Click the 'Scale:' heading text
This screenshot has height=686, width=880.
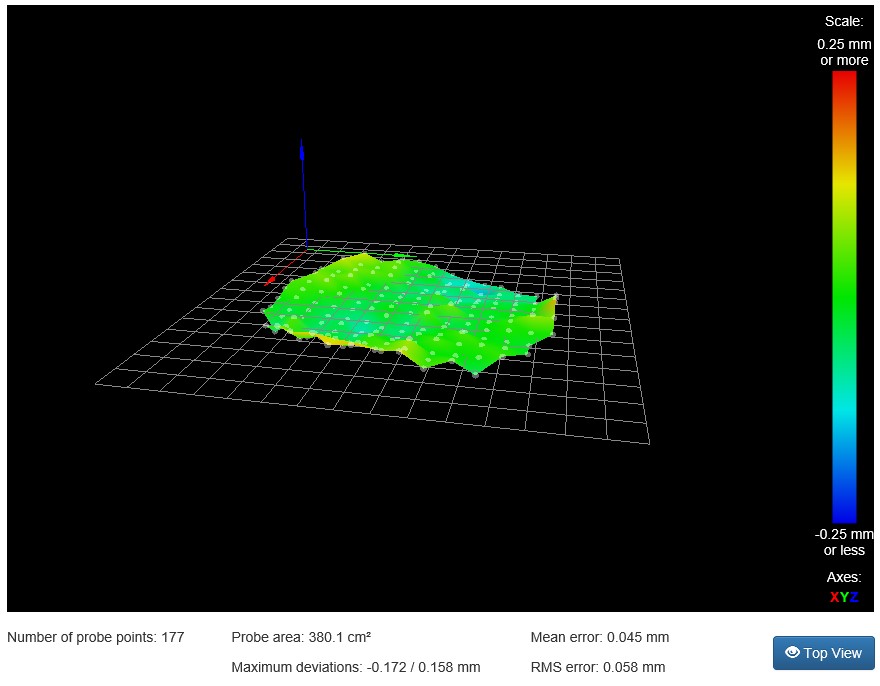(843, 21)
